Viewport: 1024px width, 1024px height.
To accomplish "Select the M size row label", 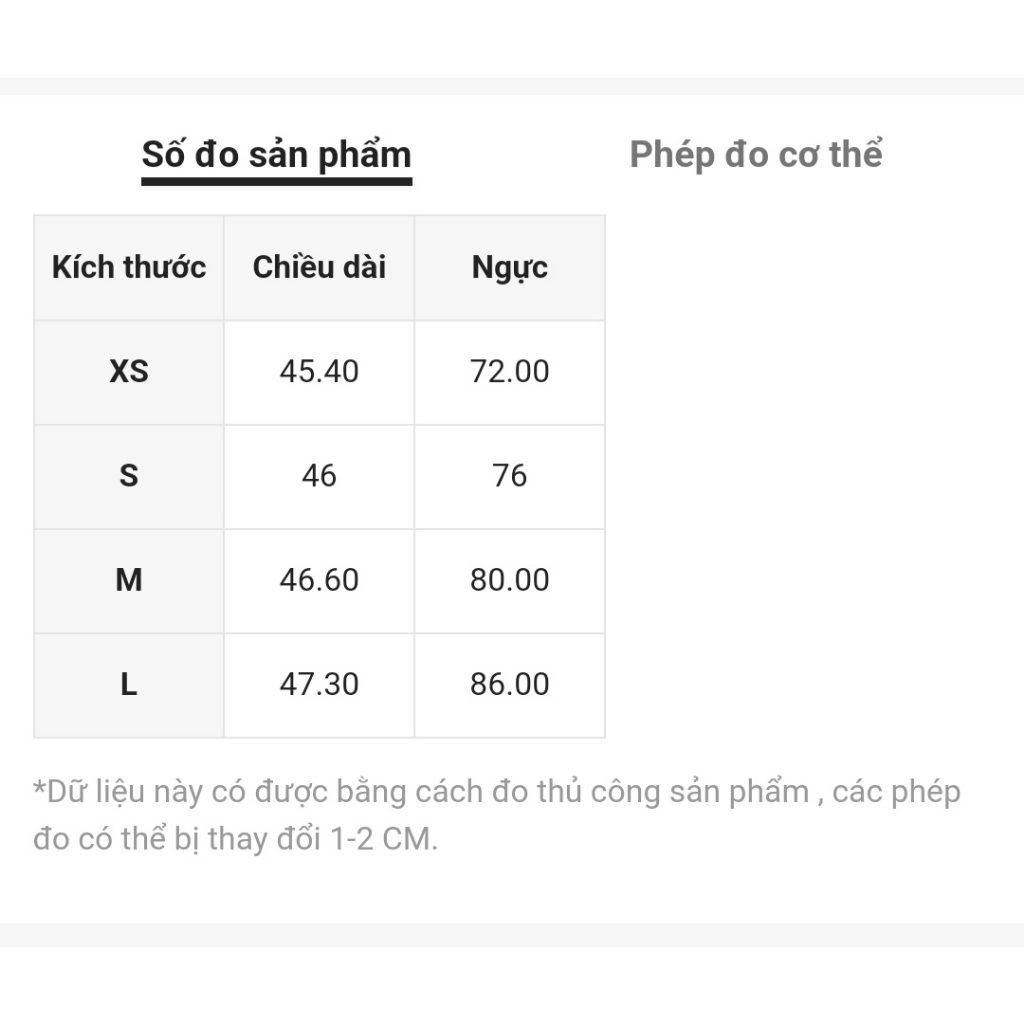I will pyautogui.click(x=129, y=579).
